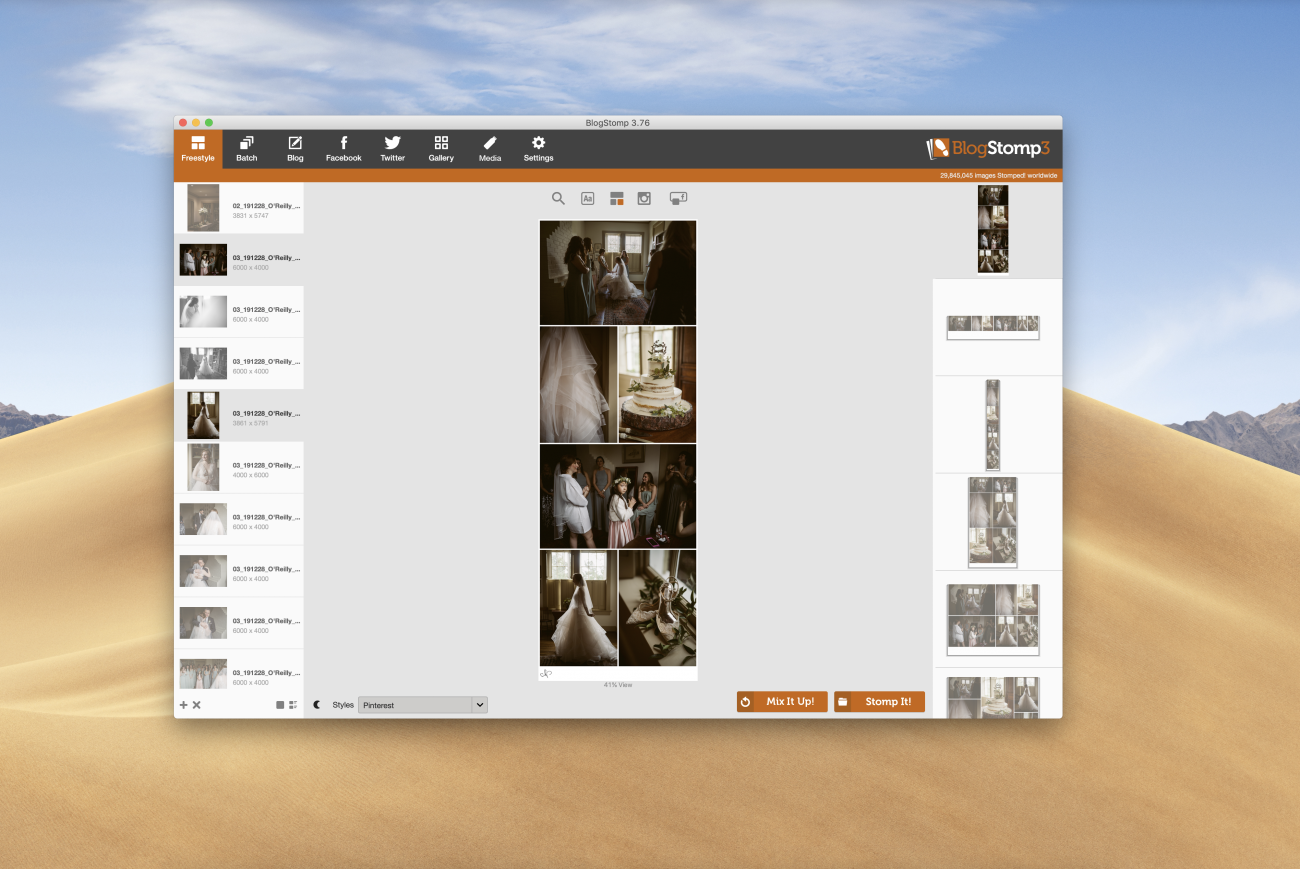Viewport: 1300px width, 869px height.
Task: Click the Mix It Up! button
Action: click(x=782, y=702)
